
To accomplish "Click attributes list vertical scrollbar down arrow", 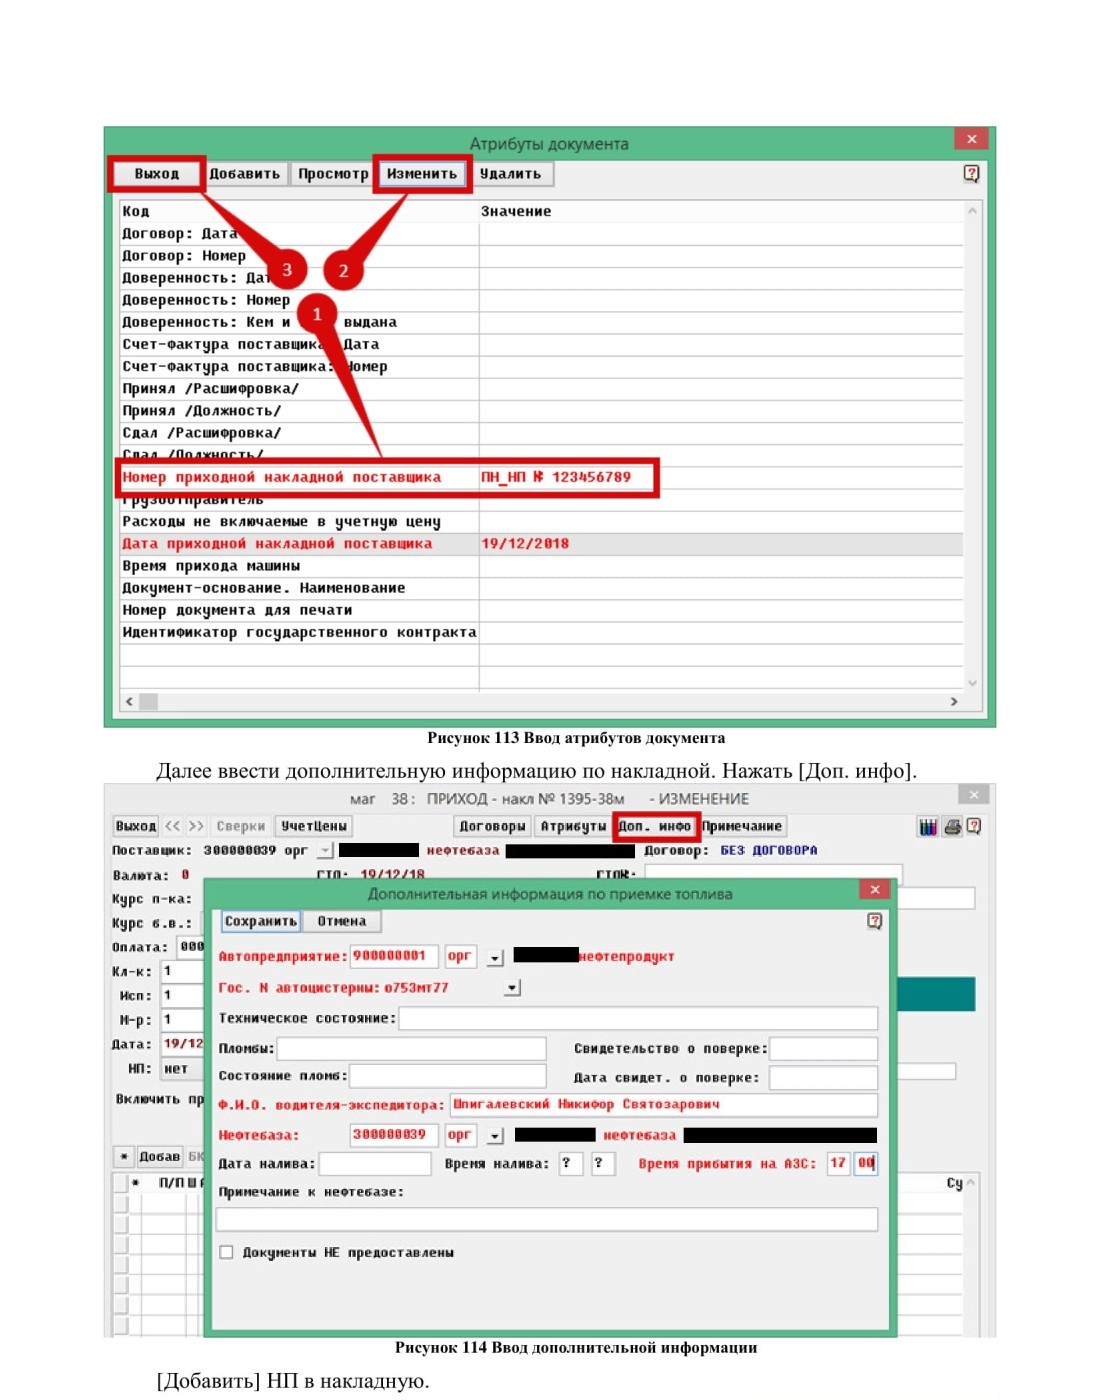I will point(972,683).
